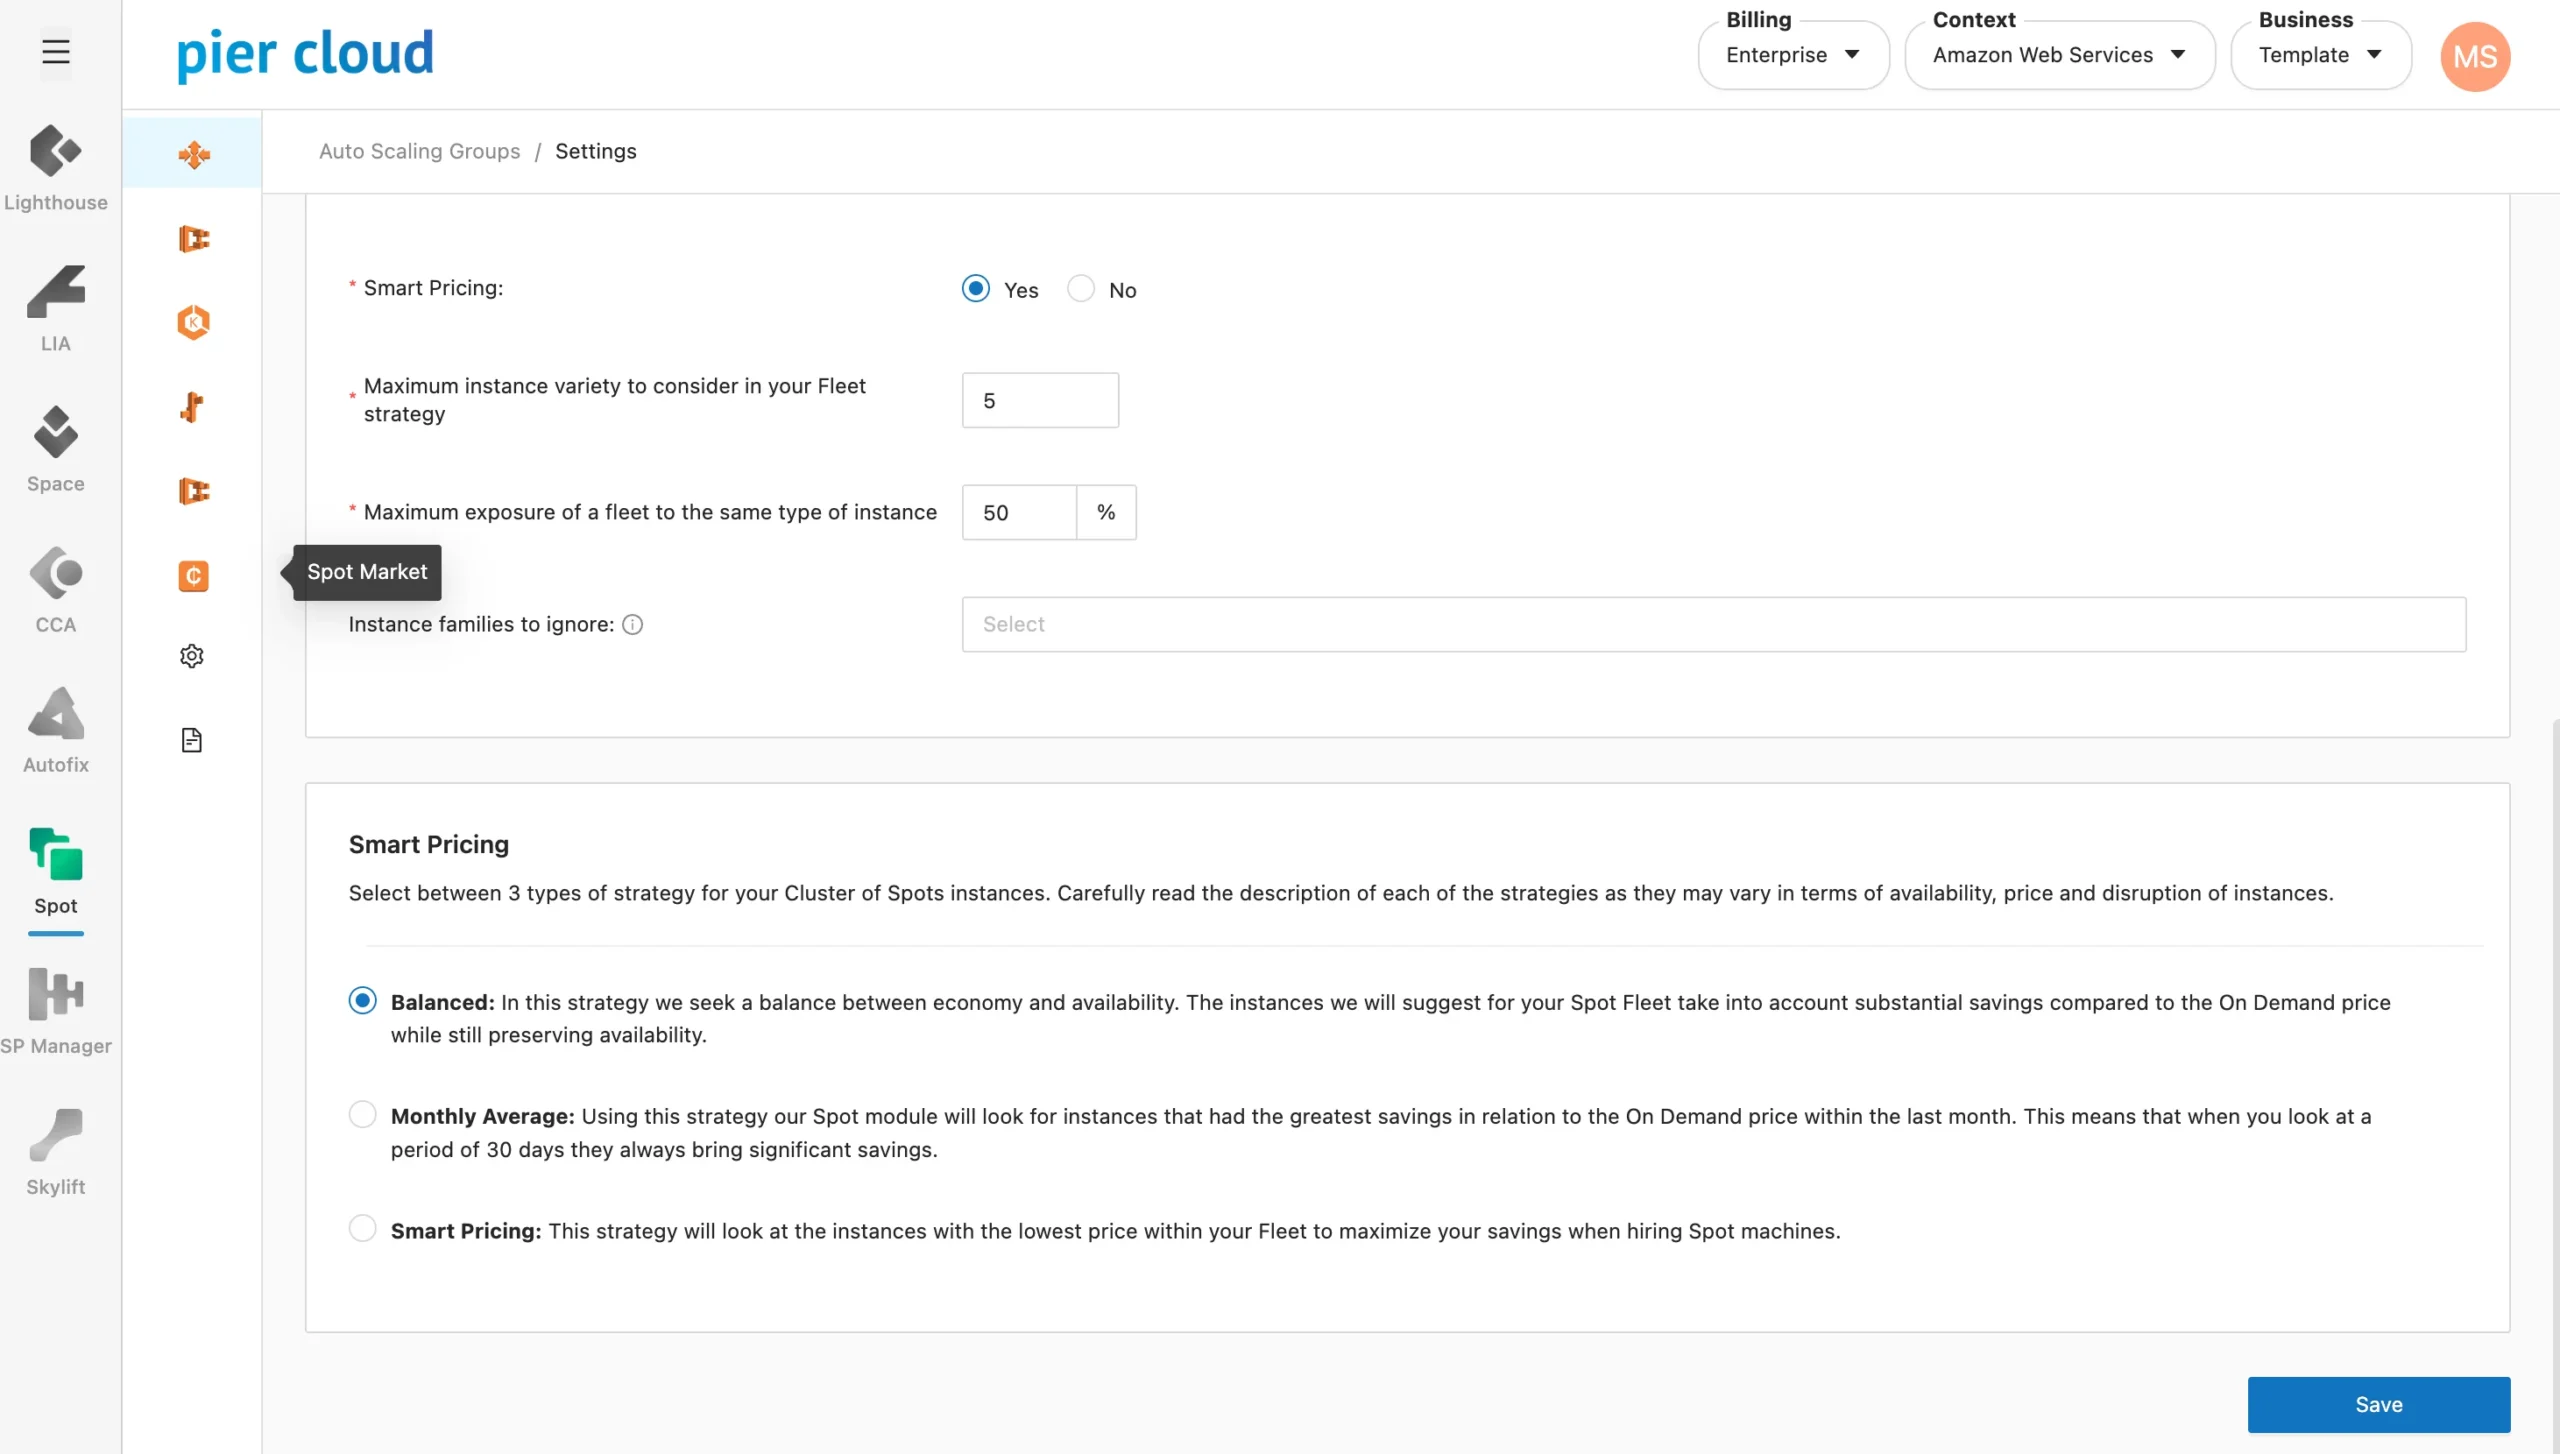Screen dimensions: 2560x1454
Task: Open the hamburger menu
Action: [56, 52]
